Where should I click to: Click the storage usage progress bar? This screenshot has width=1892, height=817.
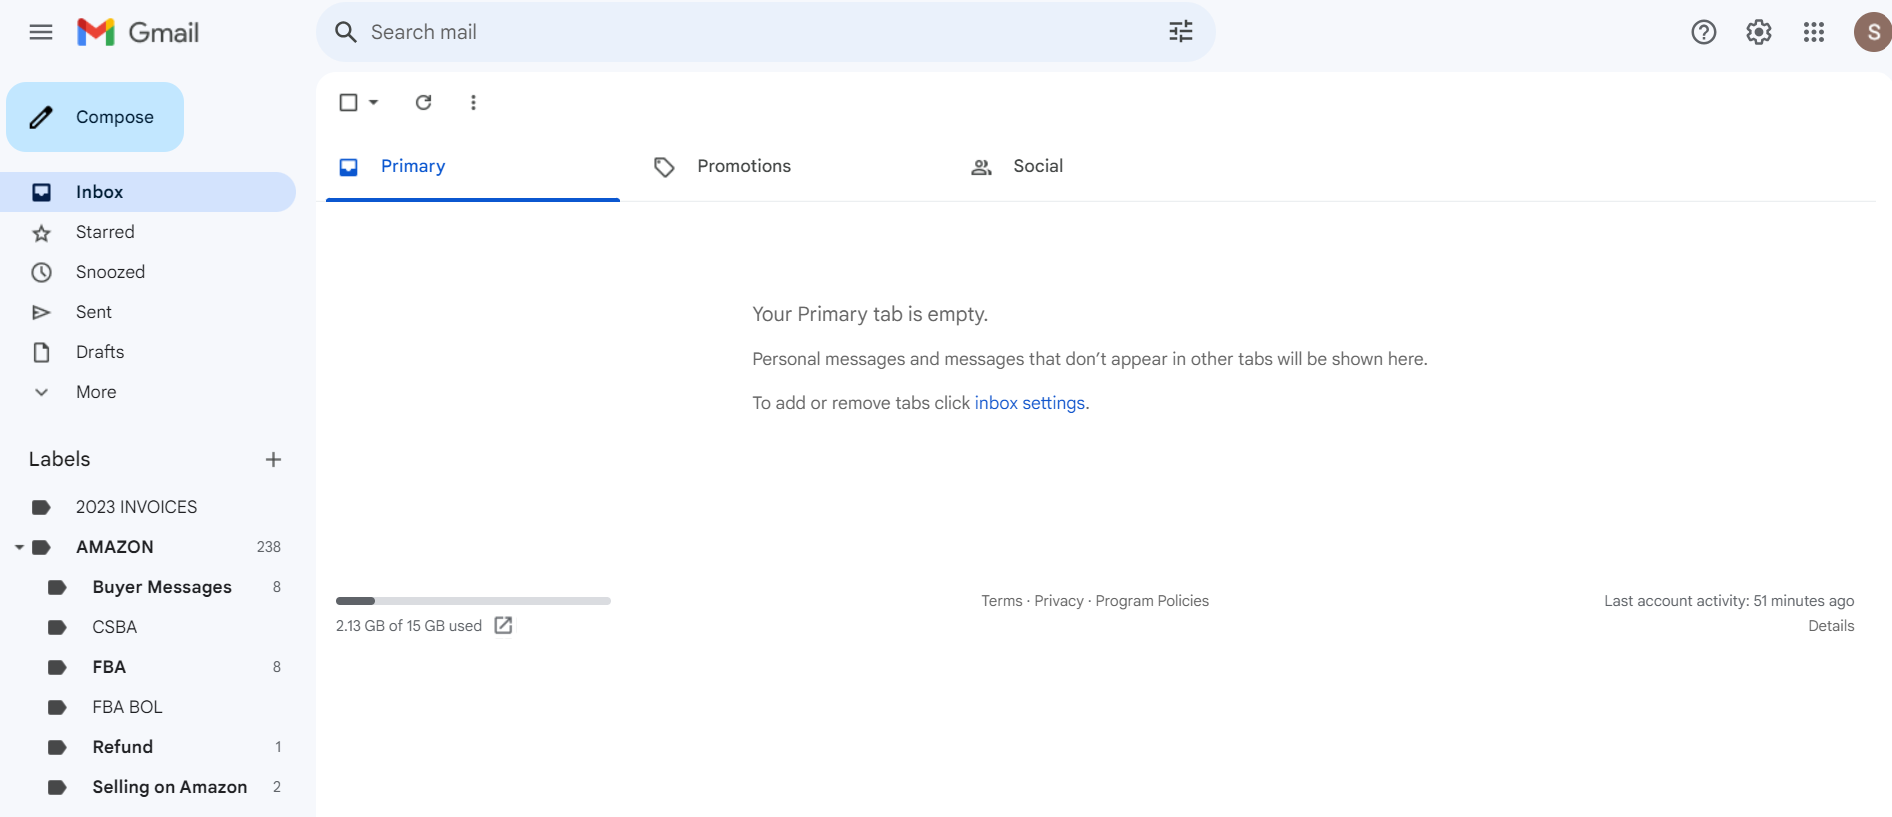473,601
